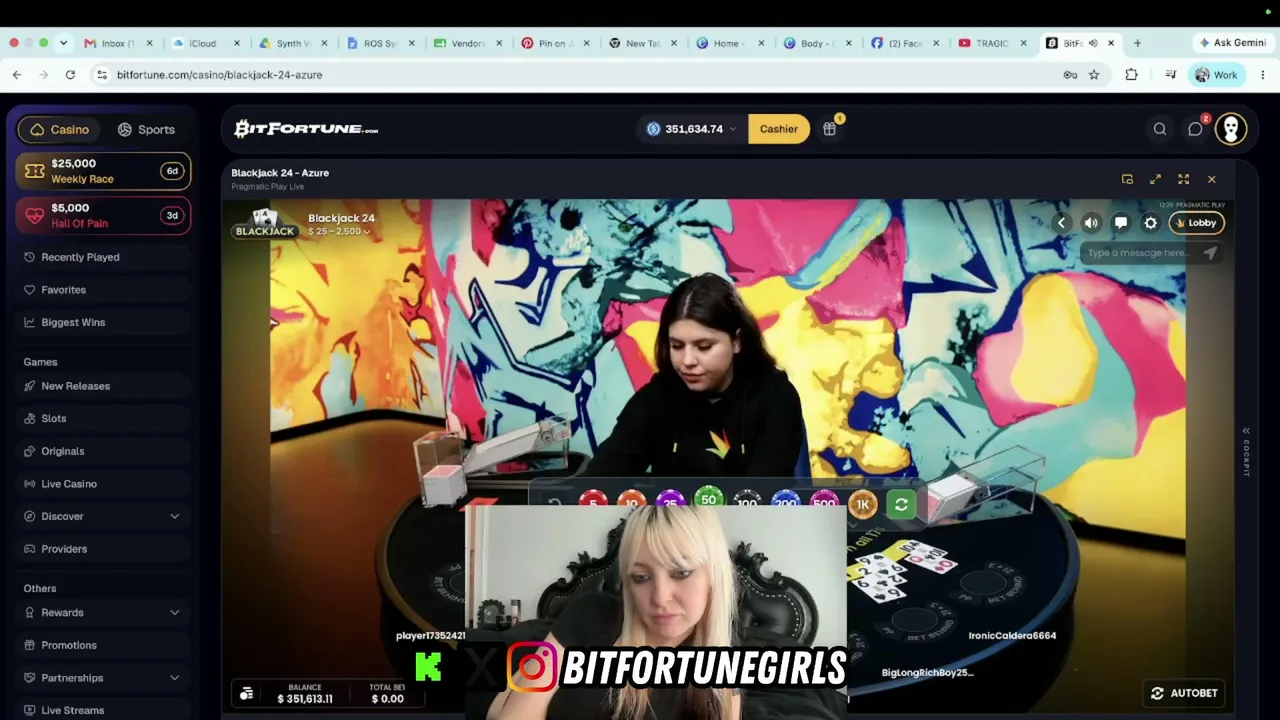Screen dimensions: 1280x720
Task: Open in-game settings gear
Action: 1151,223
